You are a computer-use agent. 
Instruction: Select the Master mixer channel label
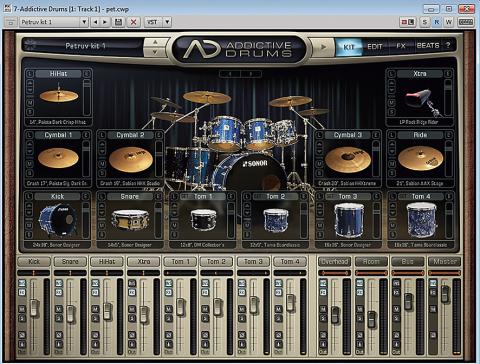(444, 262)
